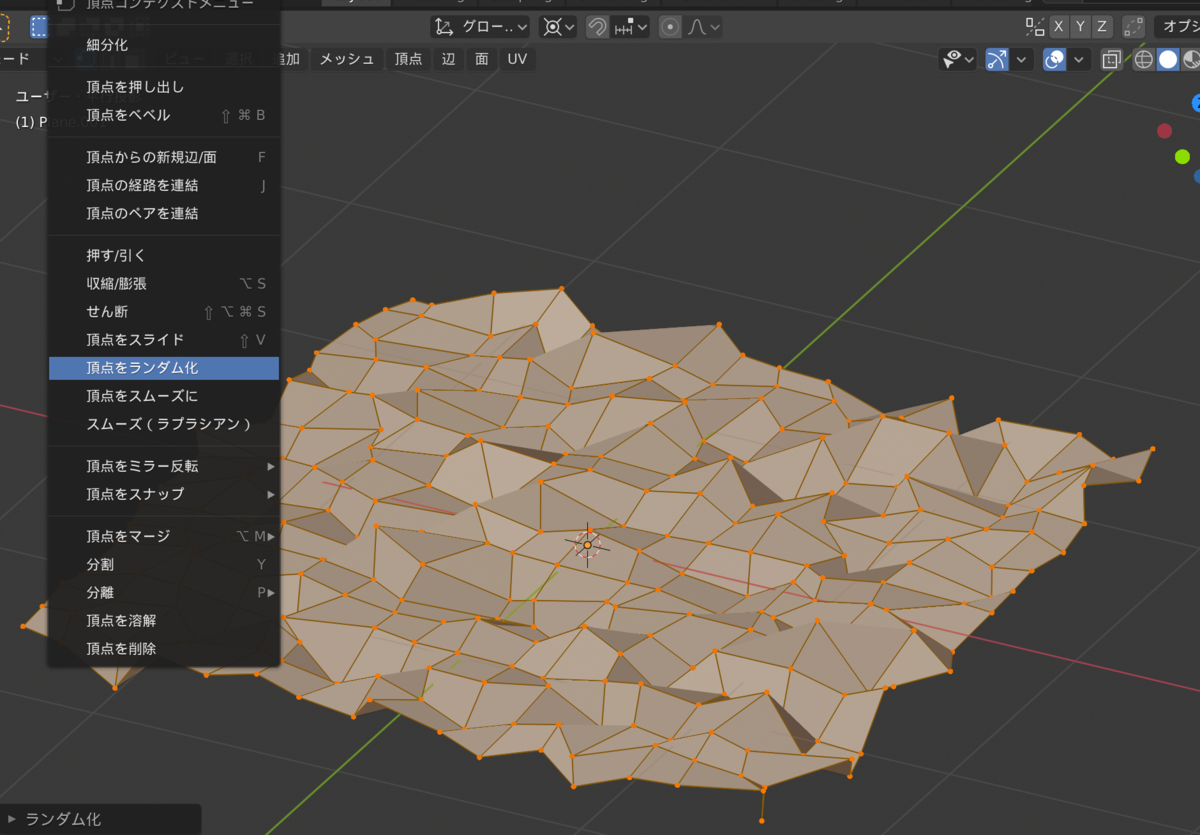Expand 頂点をスナップ submenu
Screen dimensions: 1200x835
point(164,494)
